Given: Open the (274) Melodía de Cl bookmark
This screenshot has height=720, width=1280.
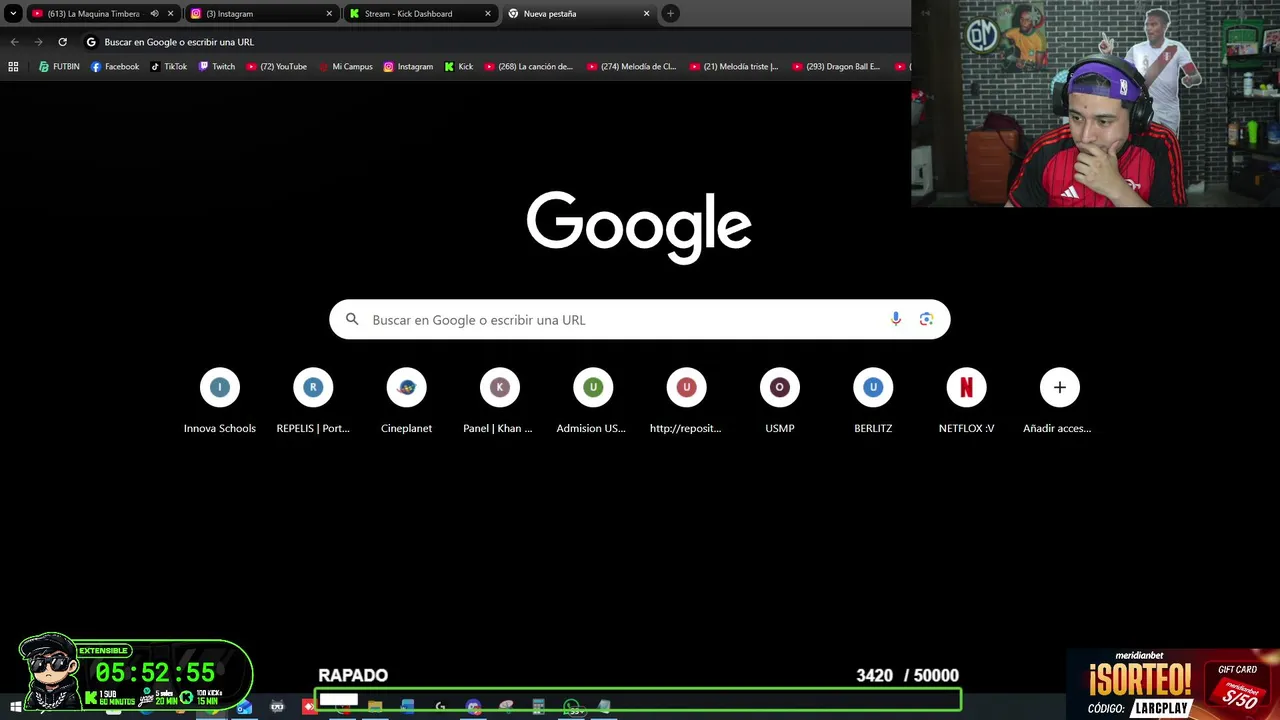Looking at the screenshot, I should (632, 67).
